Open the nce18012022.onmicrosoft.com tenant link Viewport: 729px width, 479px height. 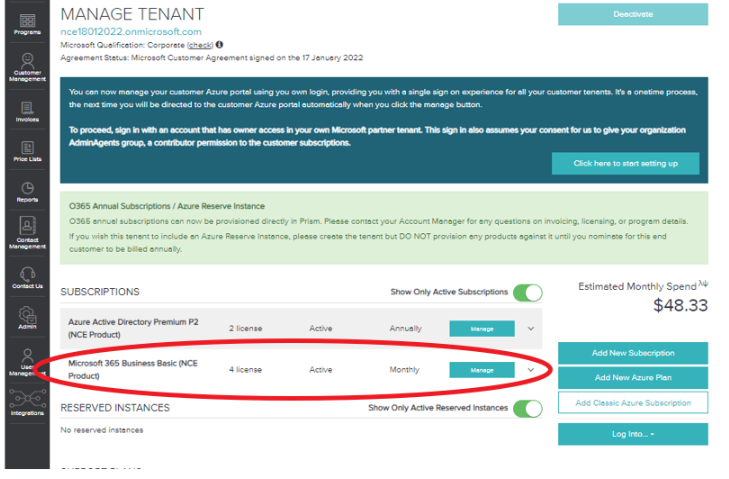point(131,32)
